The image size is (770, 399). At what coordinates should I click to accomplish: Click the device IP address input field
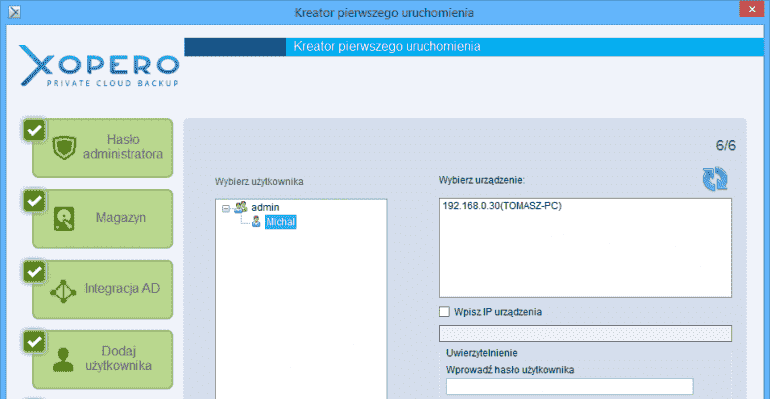tap(585, 333)
